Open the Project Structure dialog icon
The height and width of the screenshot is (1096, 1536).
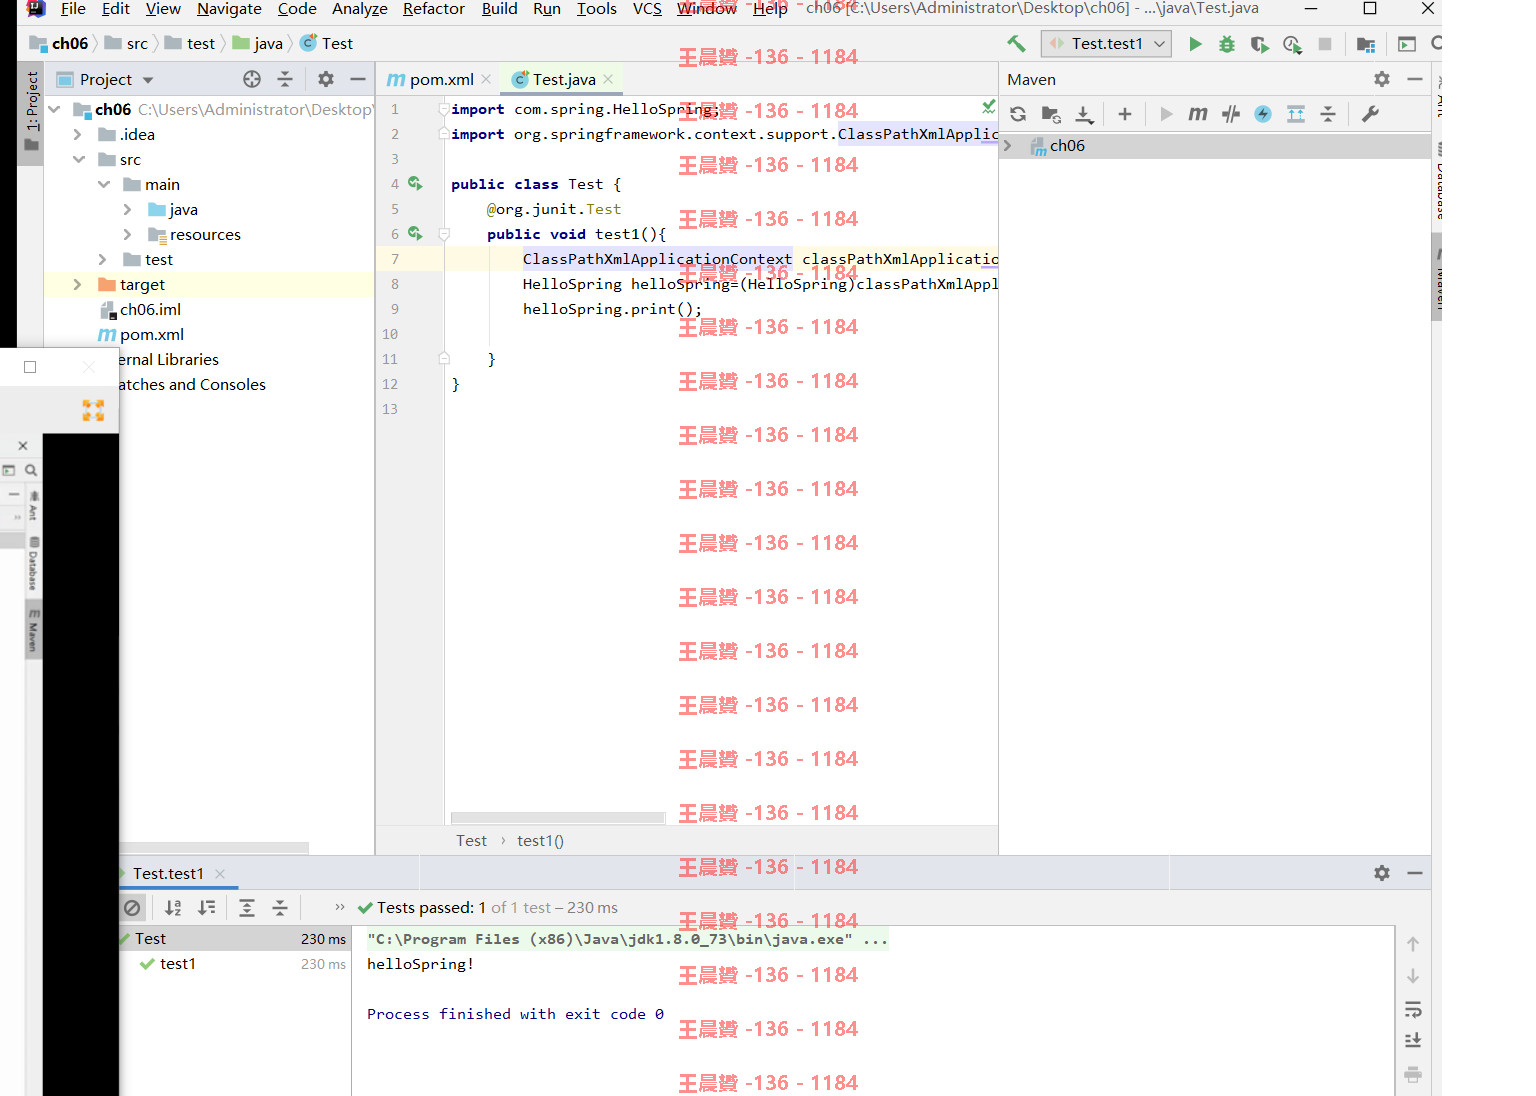click(1365, 44)
